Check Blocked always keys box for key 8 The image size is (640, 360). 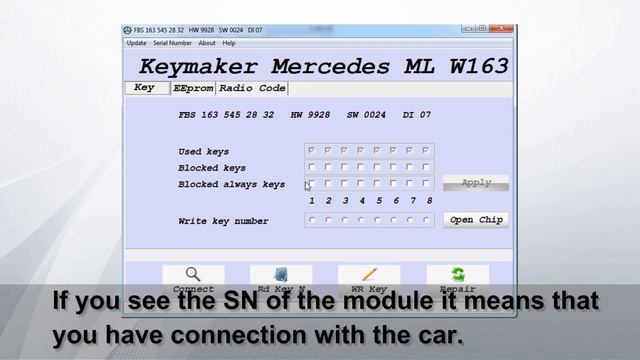coord(426,183)
